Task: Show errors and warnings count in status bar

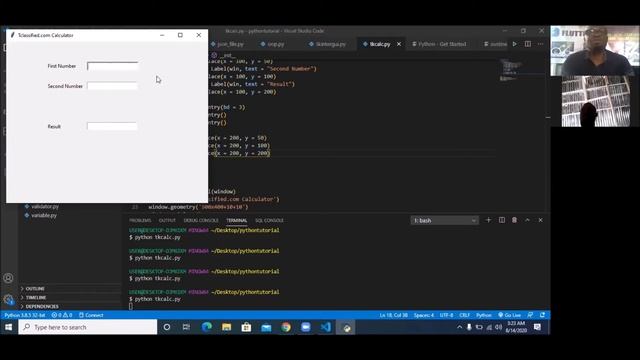Action: click(x=62, y=315)
